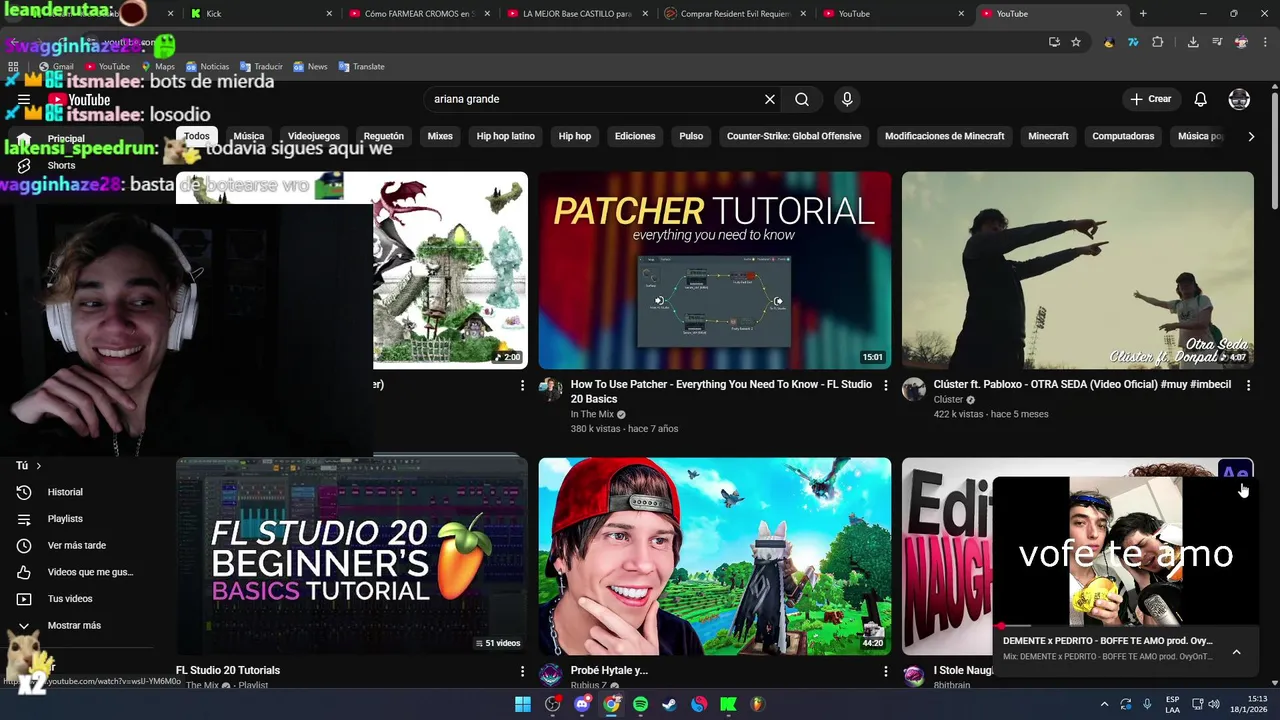Open Chrome downloads icon

coord(1193,42)
